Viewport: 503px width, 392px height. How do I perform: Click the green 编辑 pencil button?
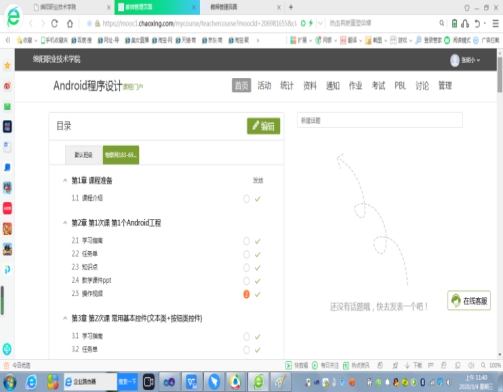[263, 126]
